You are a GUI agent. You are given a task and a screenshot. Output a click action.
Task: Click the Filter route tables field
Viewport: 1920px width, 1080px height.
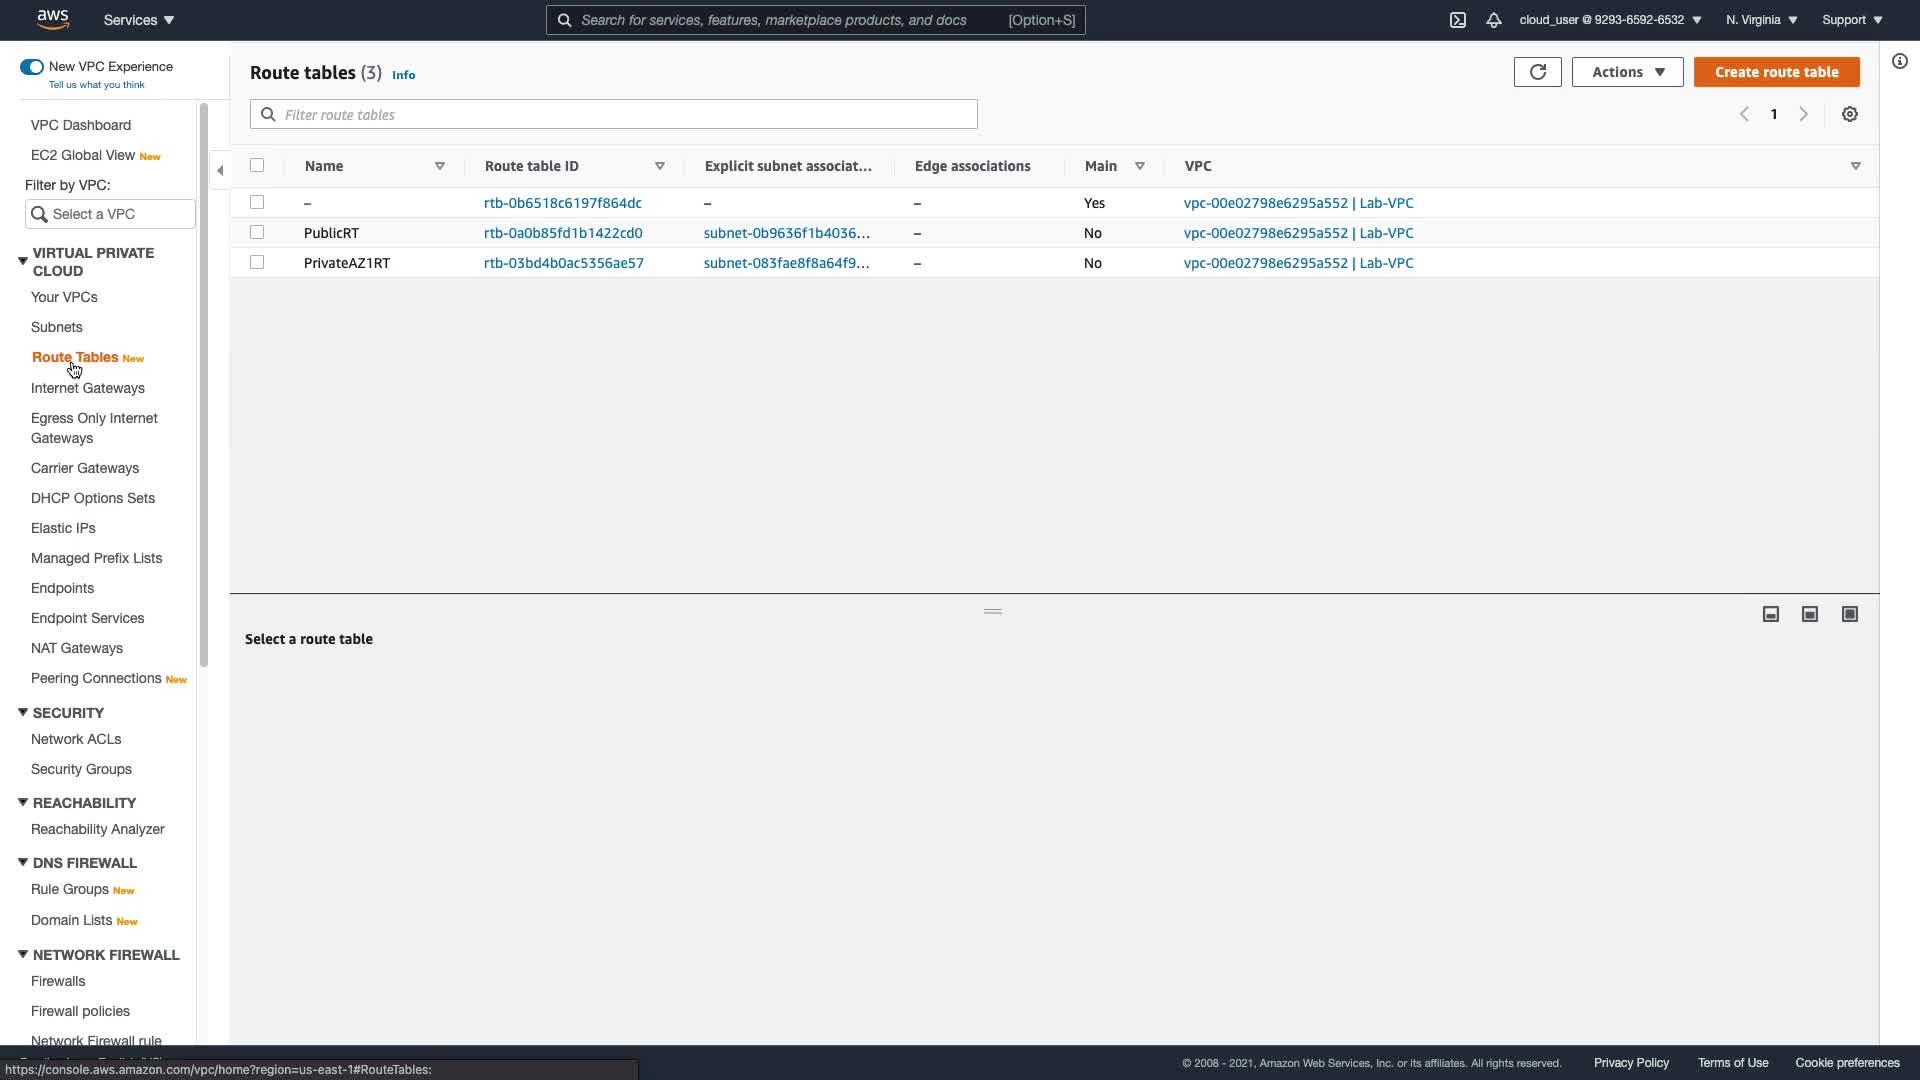click(x=613, y=115)
